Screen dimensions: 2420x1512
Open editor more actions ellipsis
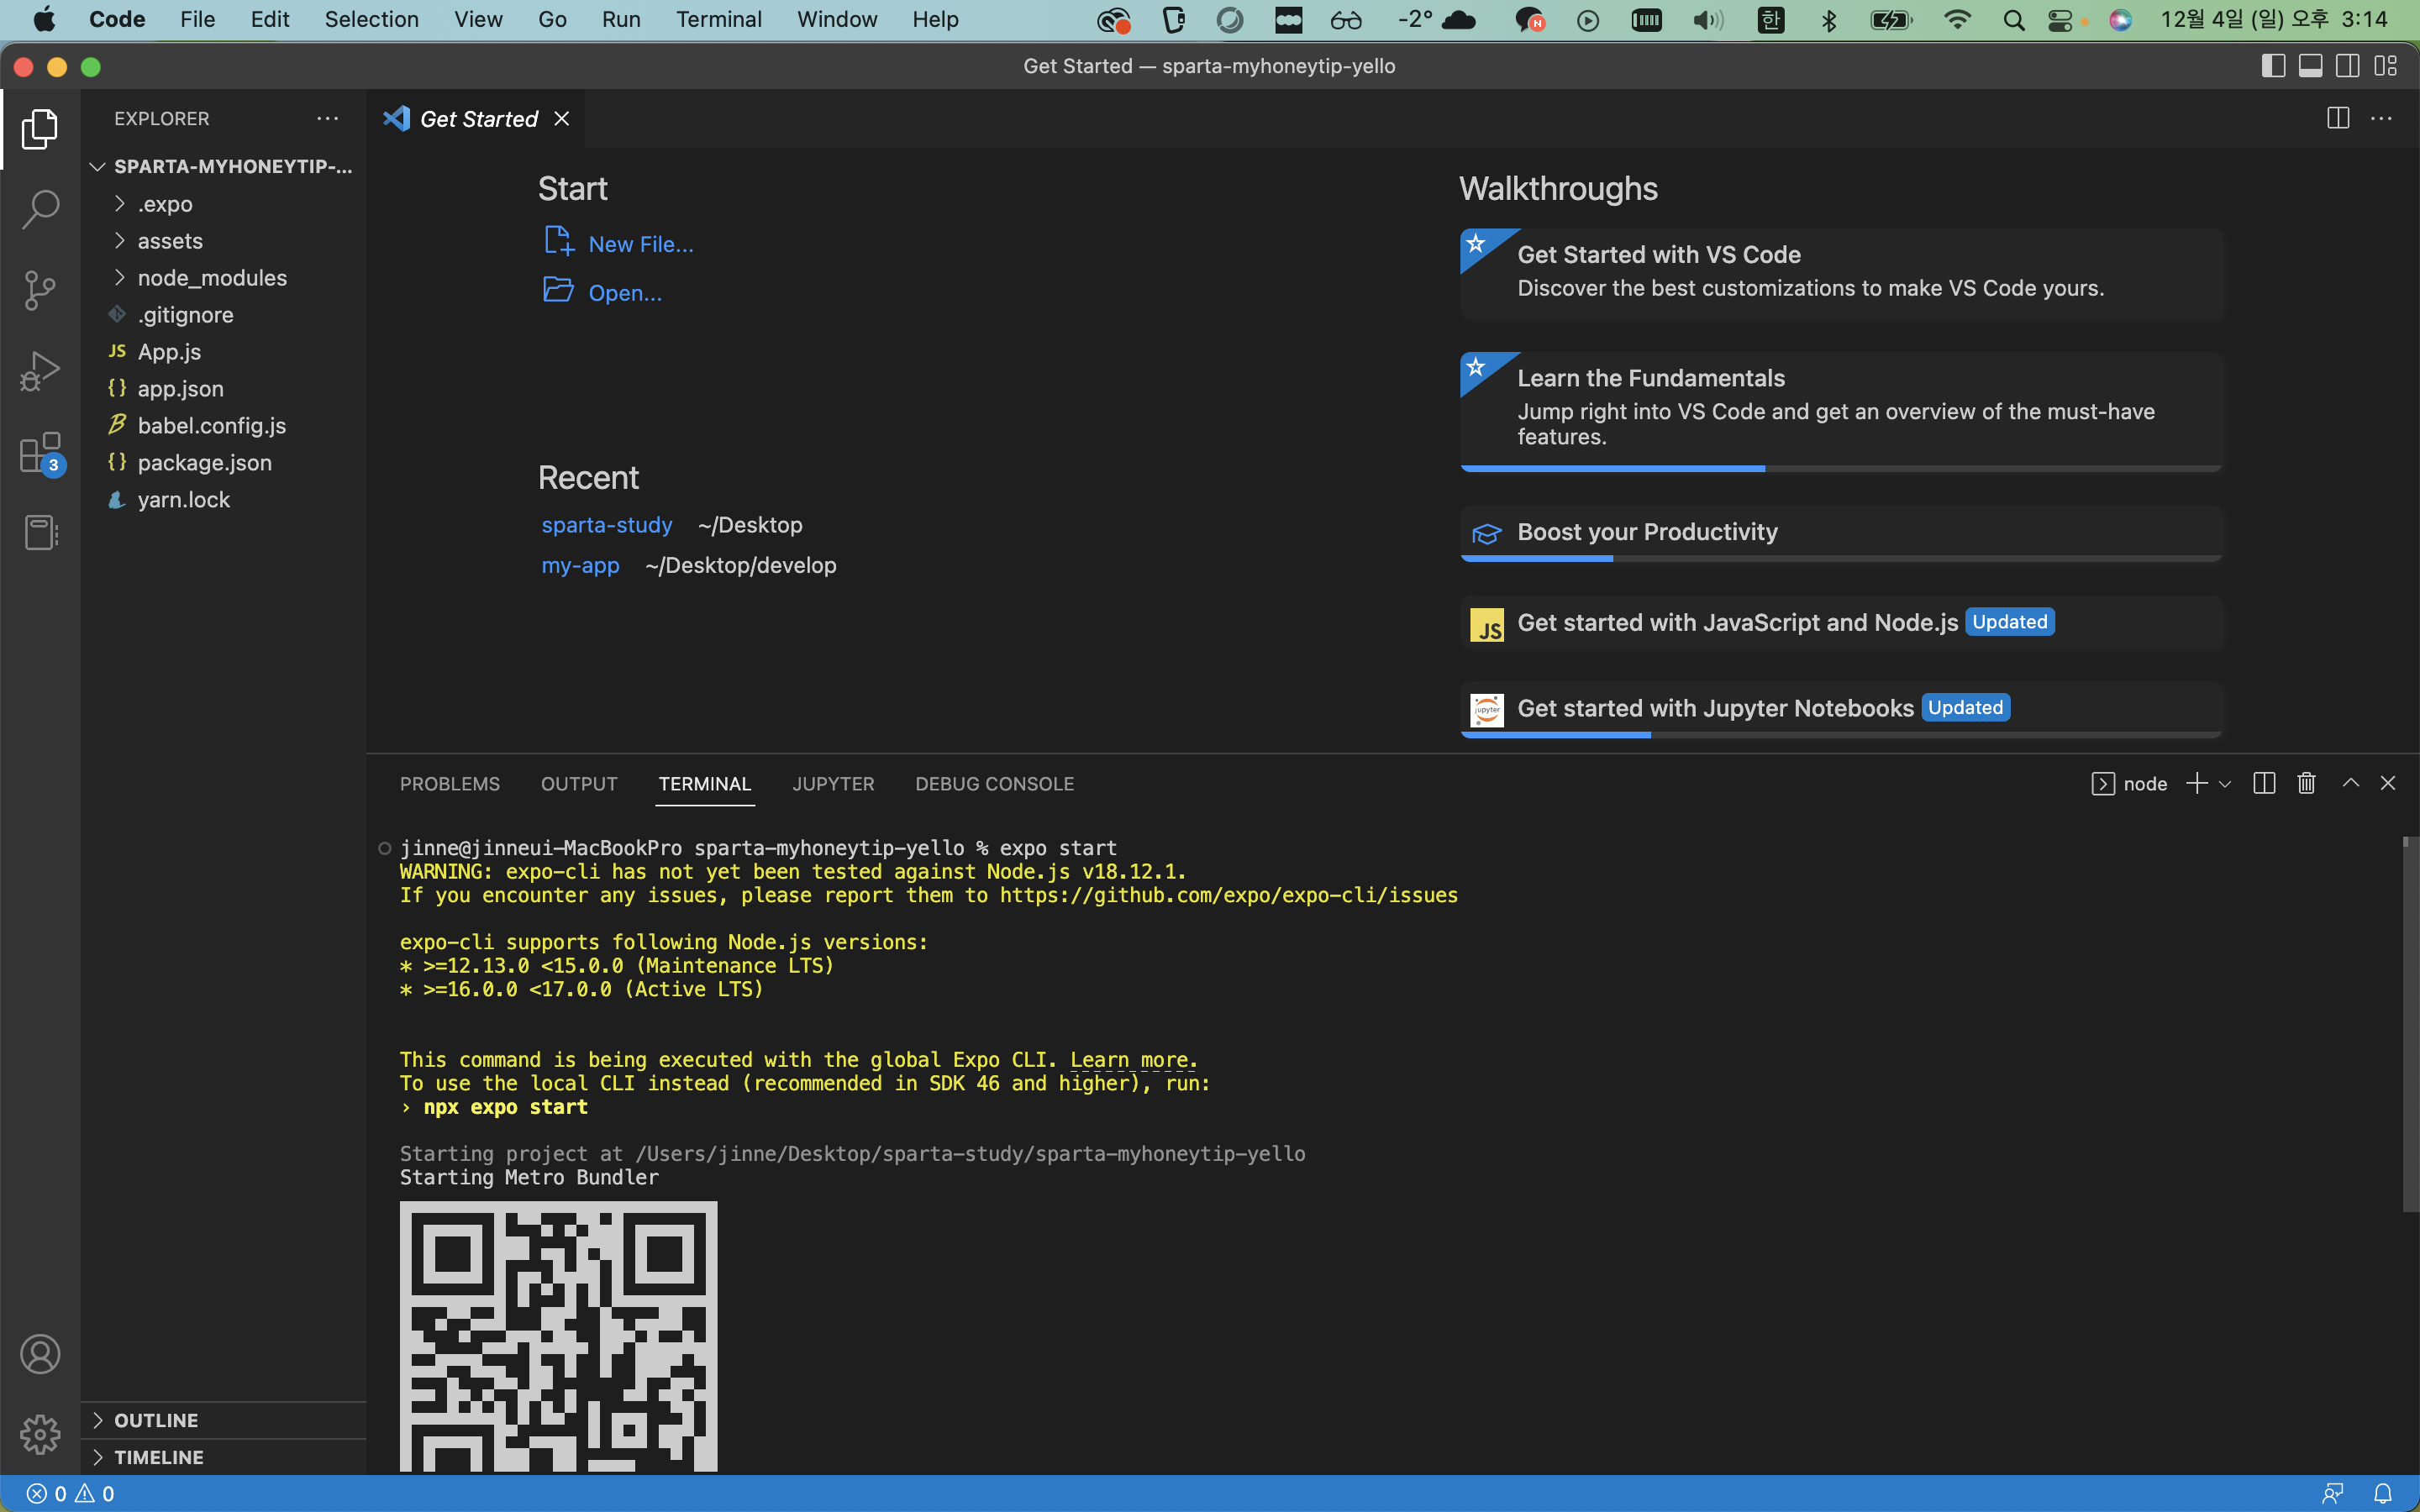[2382, 118]
